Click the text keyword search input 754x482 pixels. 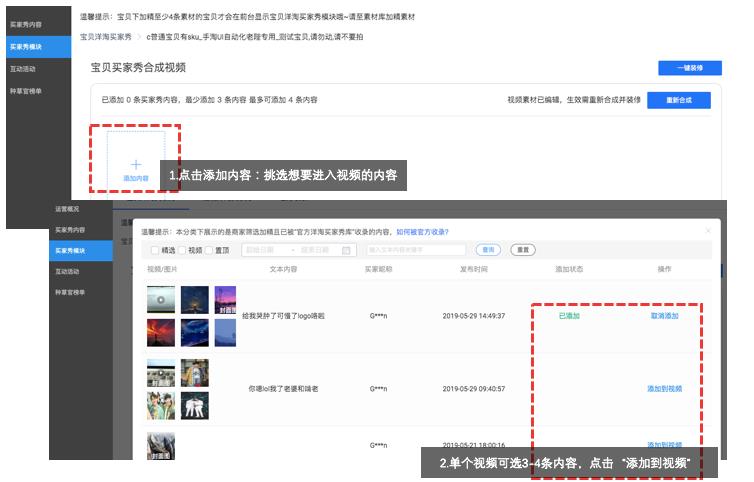click(415, 250)
